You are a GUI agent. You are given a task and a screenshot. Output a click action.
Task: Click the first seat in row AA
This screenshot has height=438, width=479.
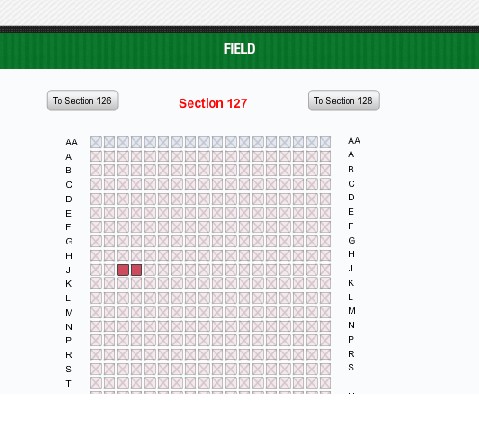tap(96, 142)
